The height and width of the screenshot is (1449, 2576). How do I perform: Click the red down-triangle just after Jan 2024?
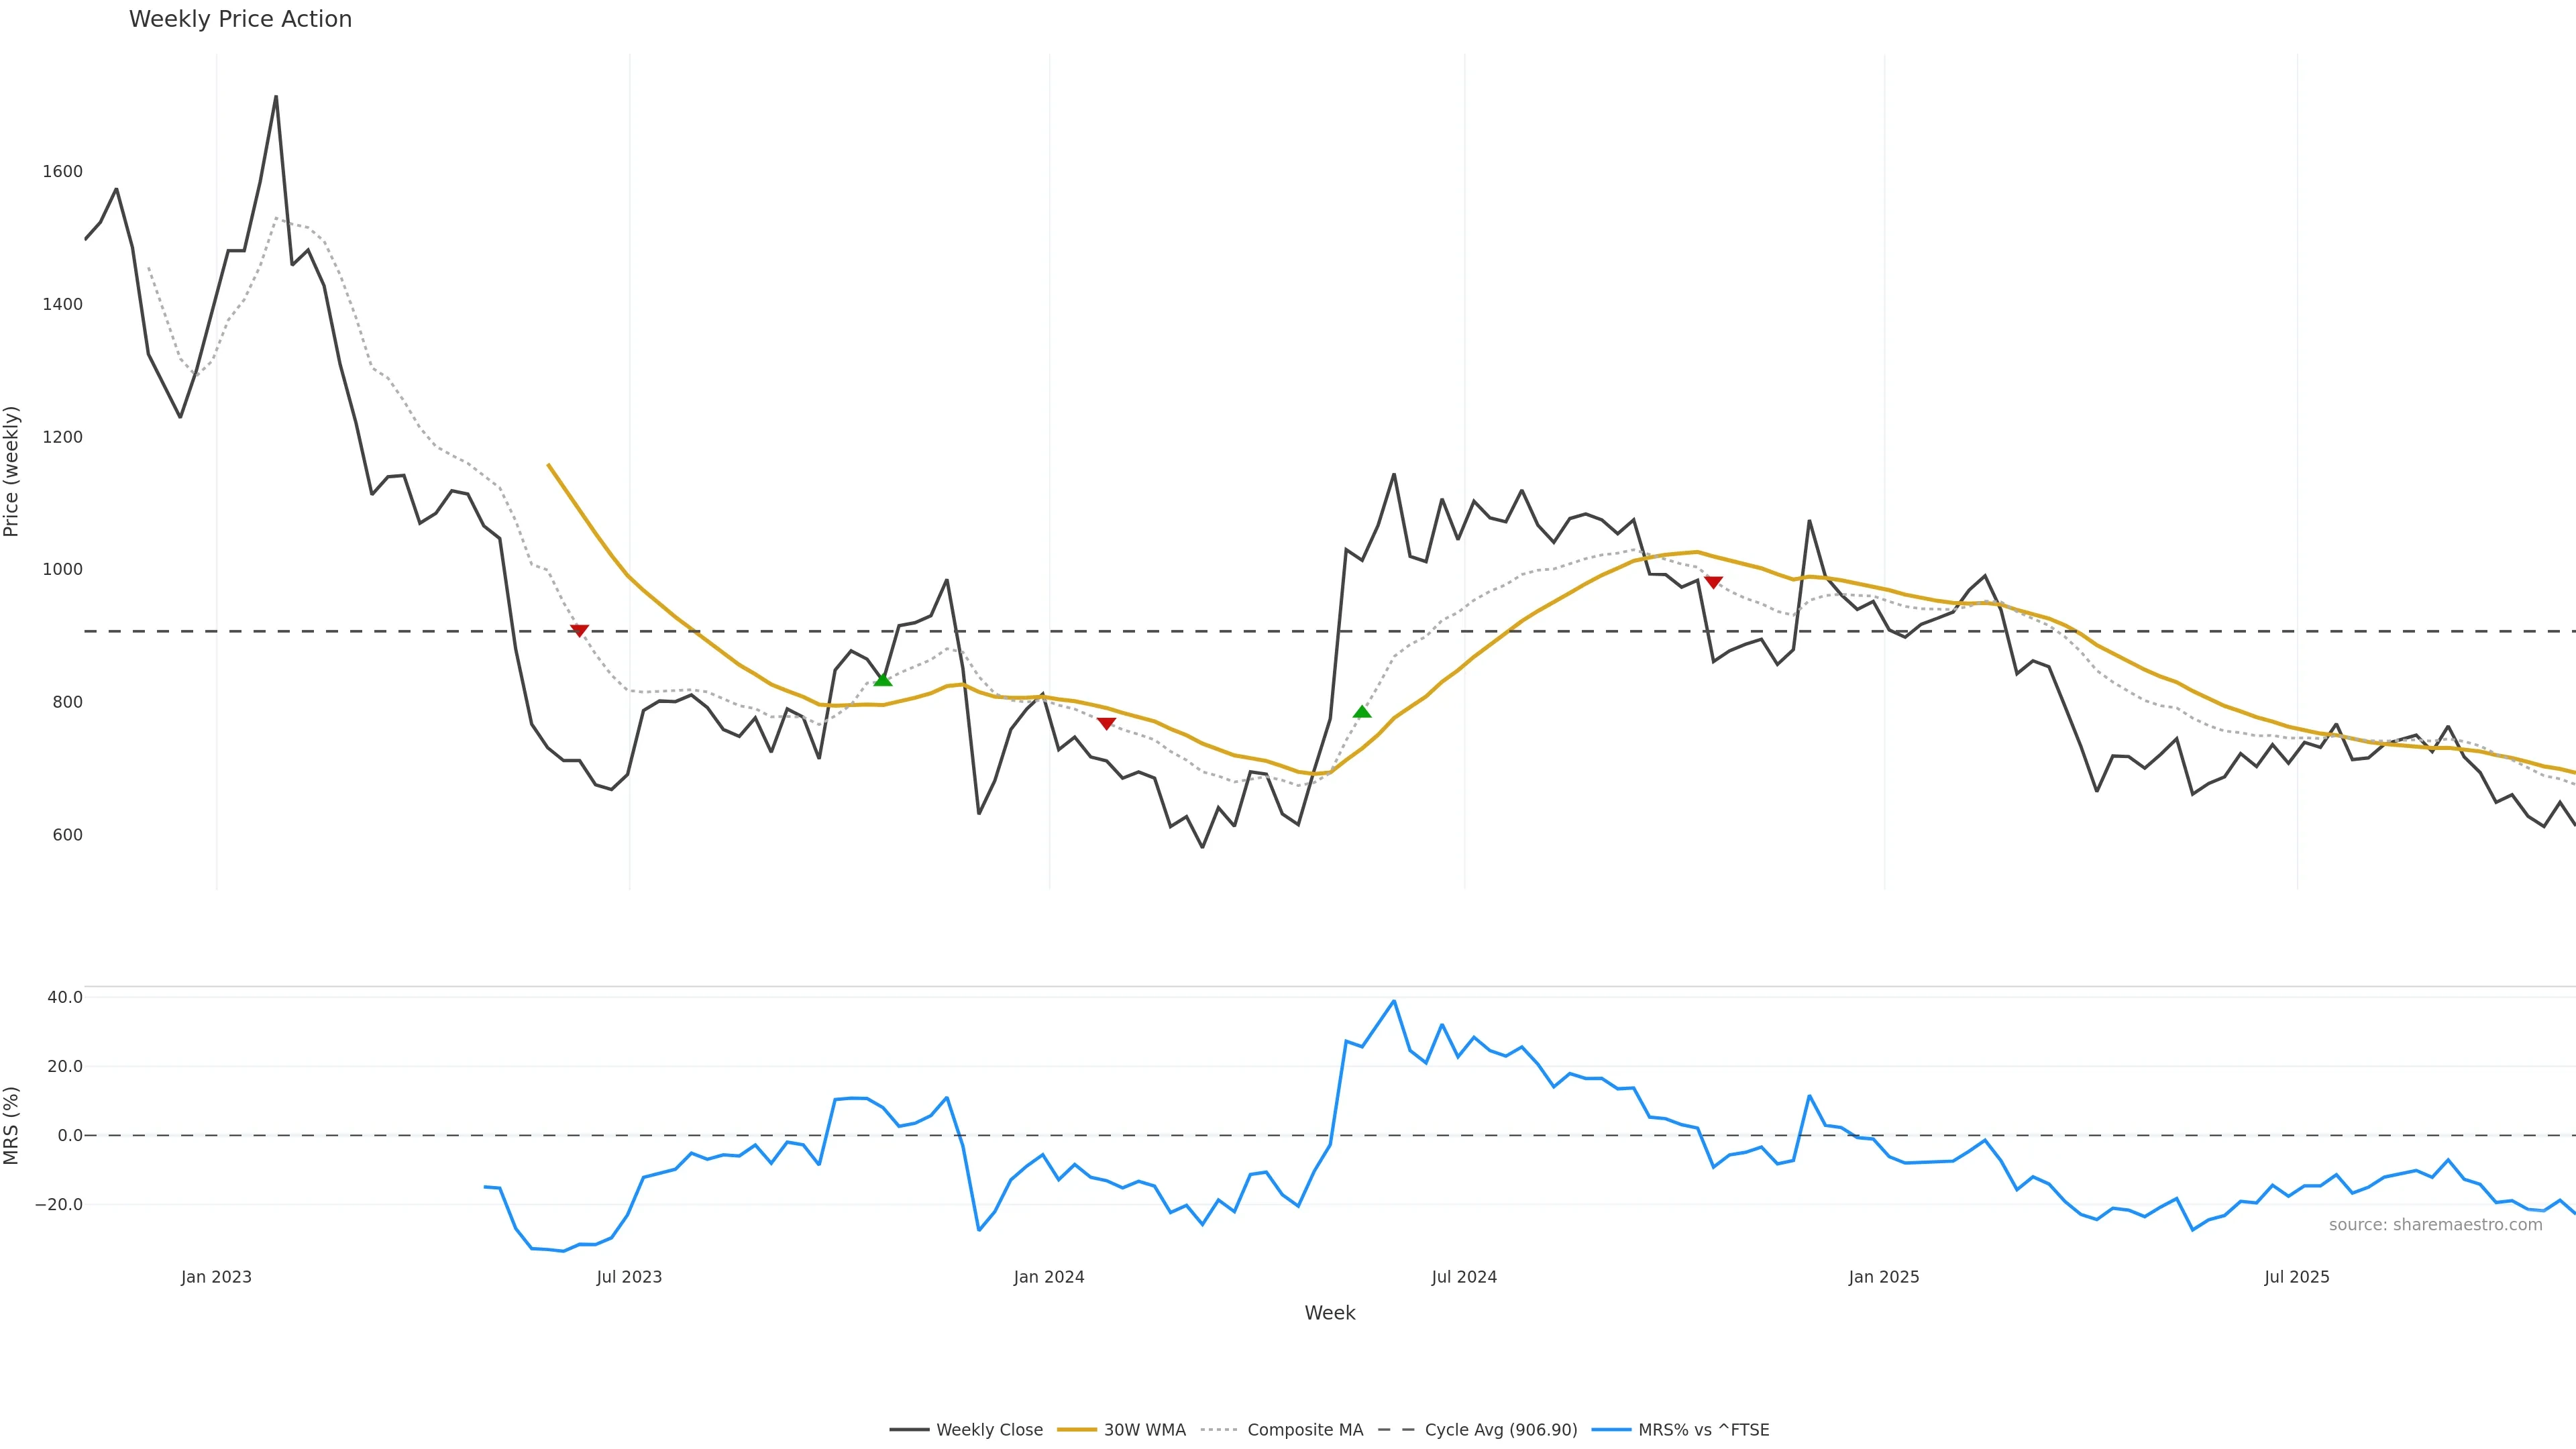pyautogui.click(x=1106, y=723)
